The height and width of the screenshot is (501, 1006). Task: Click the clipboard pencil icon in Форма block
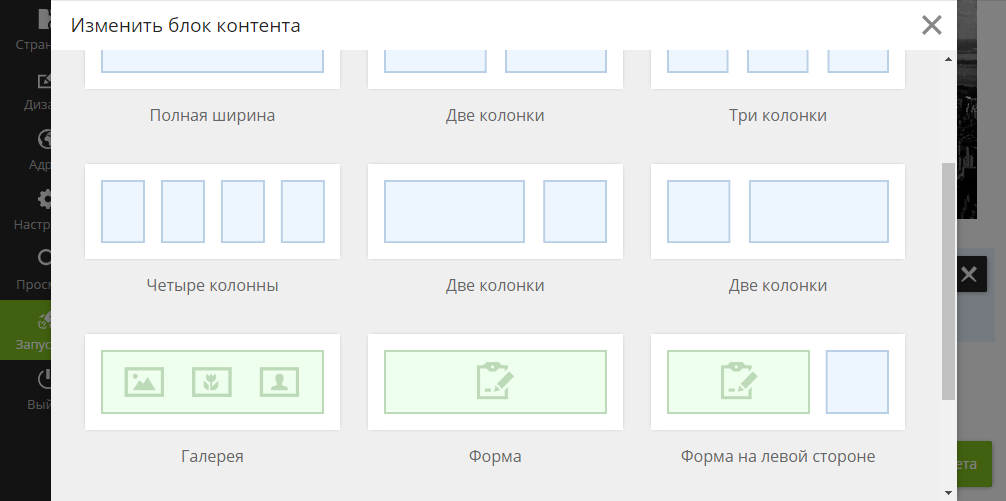[x=495, y=382]
